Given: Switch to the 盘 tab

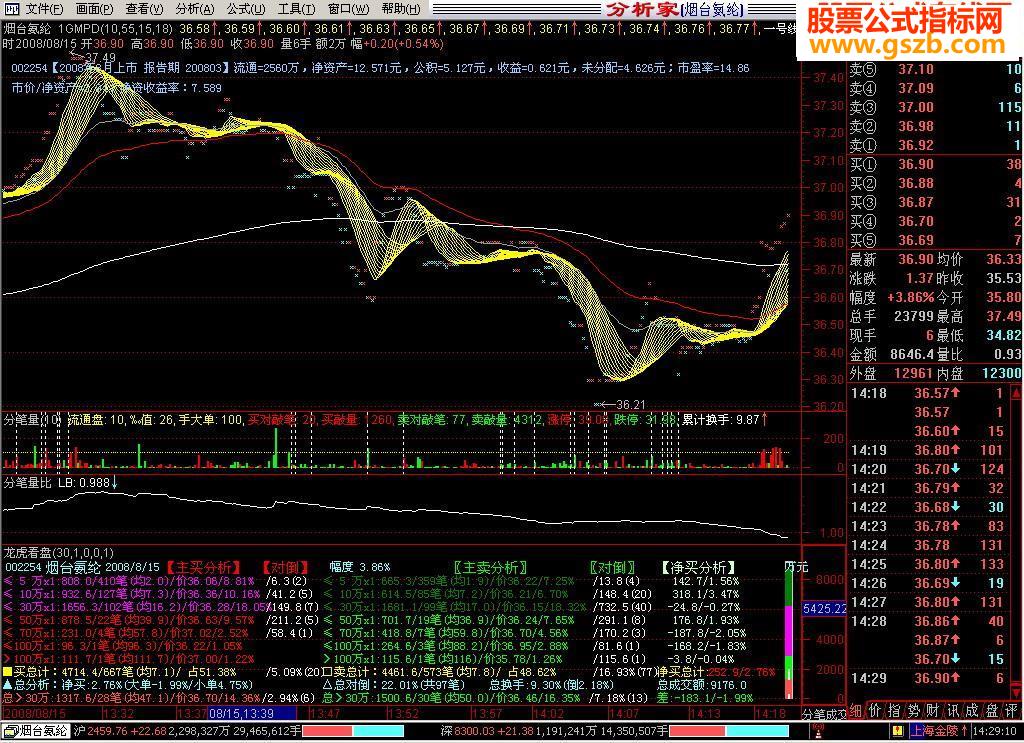Looking at the screenshot, I should [x=992, y=711].
